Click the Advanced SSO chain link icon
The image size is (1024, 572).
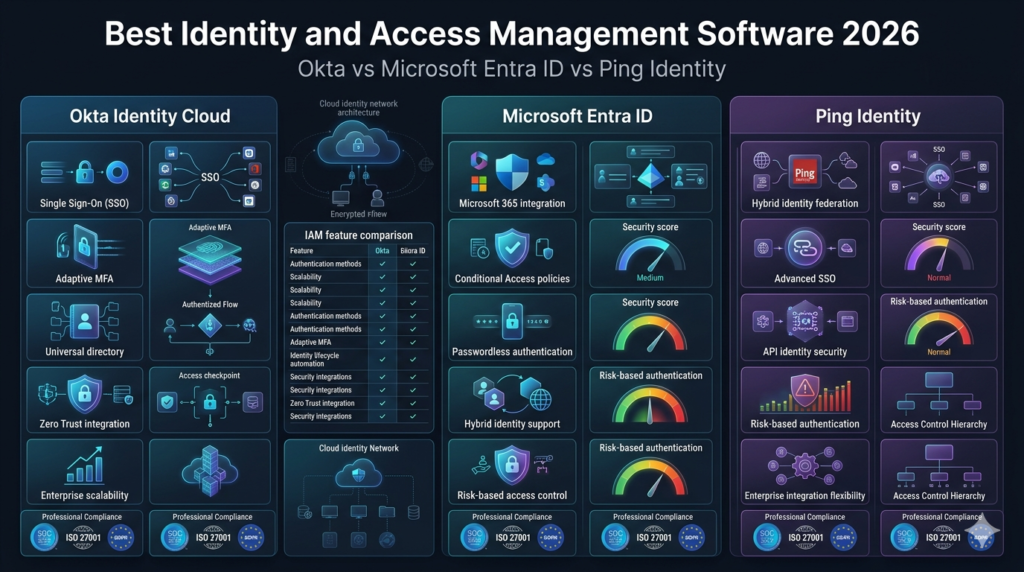tap(805, 248)
